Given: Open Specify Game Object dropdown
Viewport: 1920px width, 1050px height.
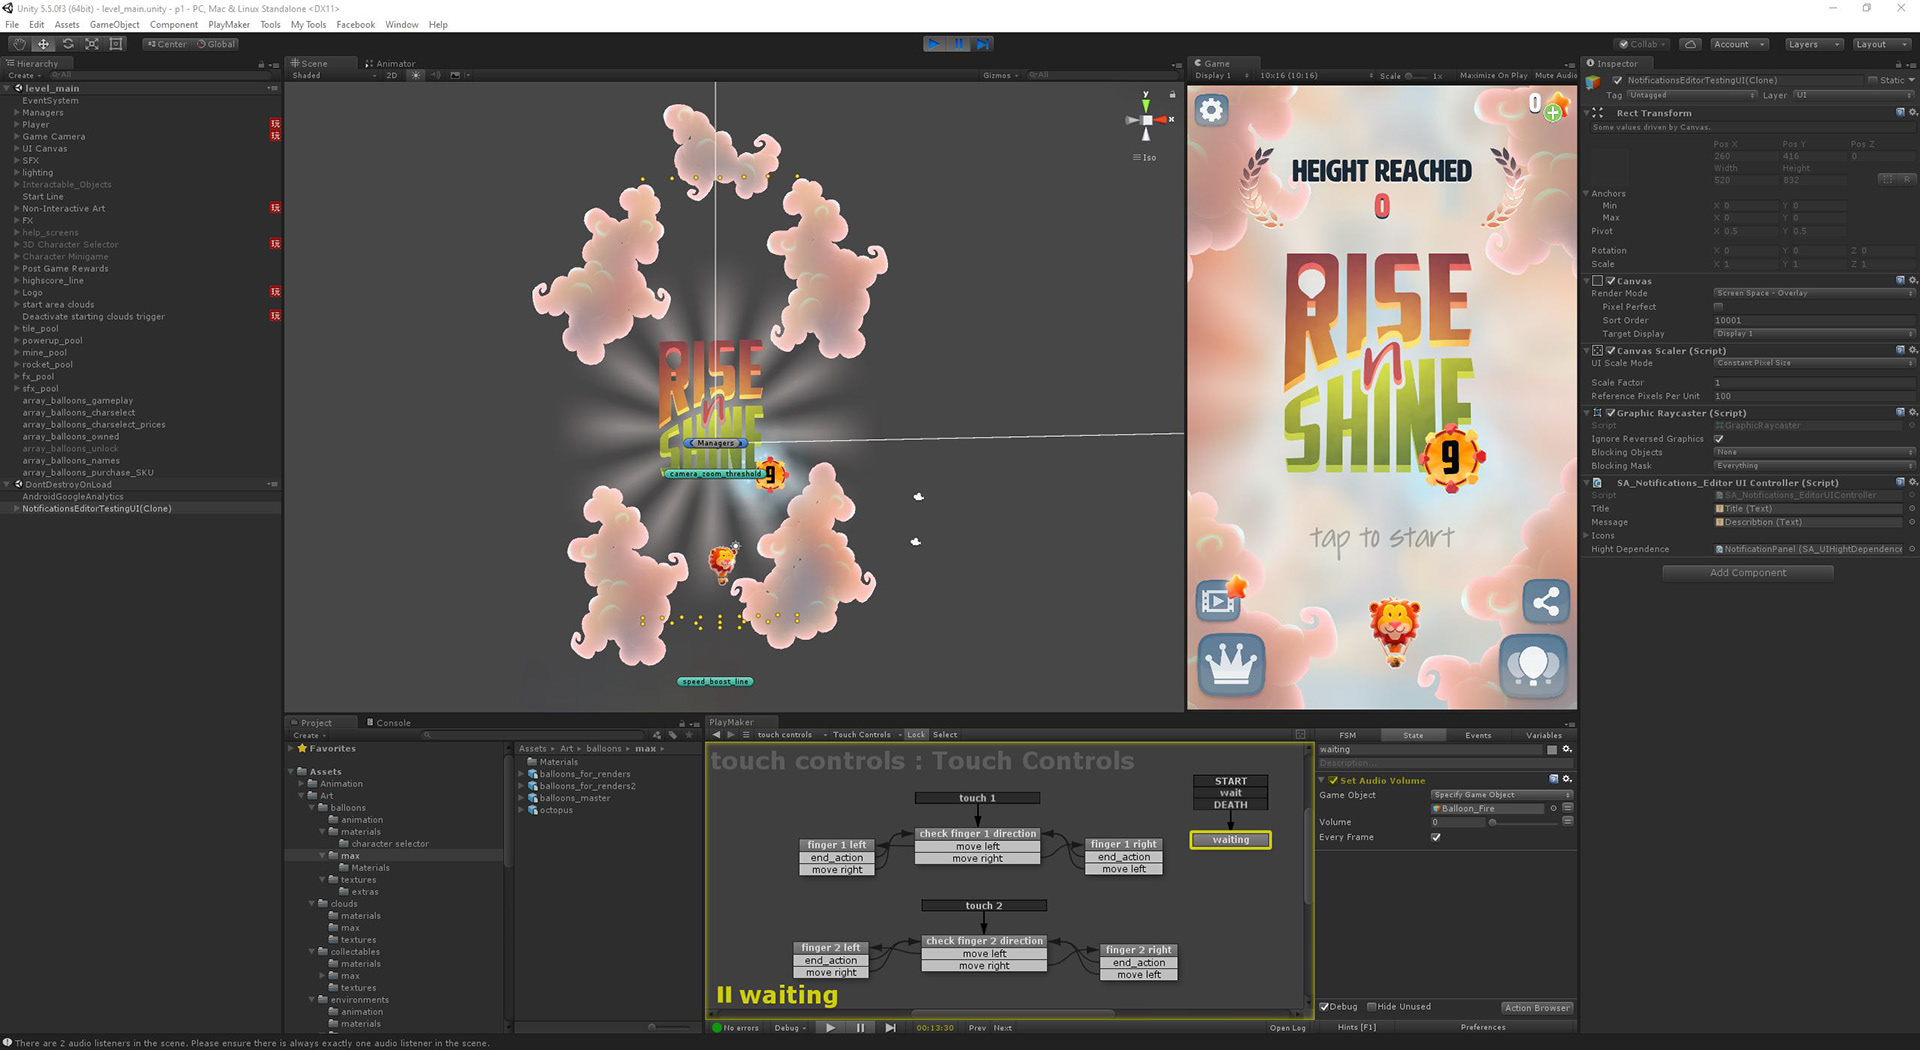Looking at the screenshot, I should click(1502, 795).
